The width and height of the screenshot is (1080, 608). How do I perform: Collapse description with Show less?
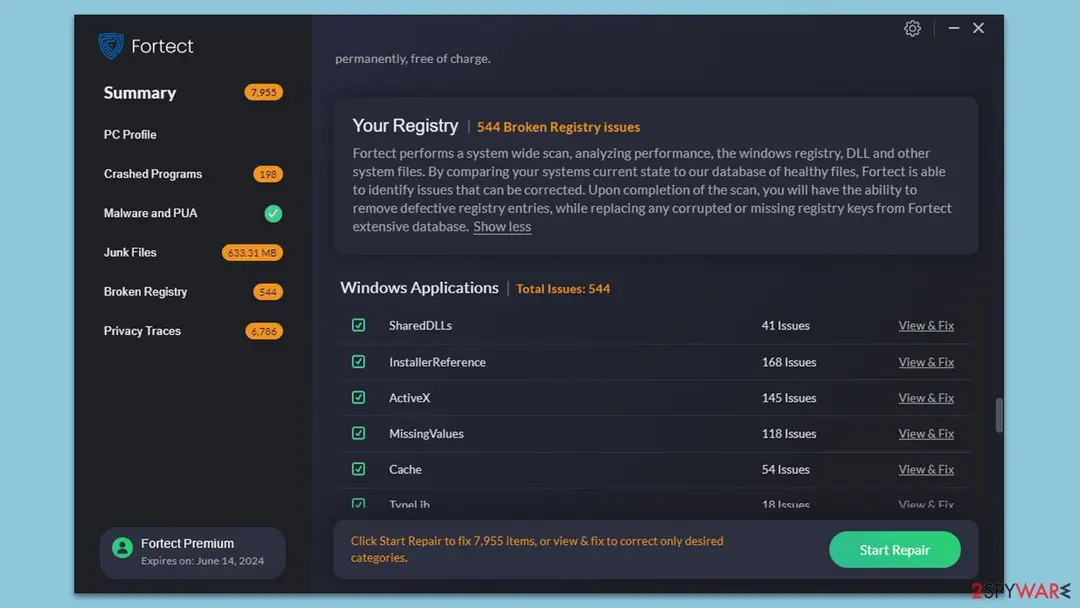(x=502, y=227)
